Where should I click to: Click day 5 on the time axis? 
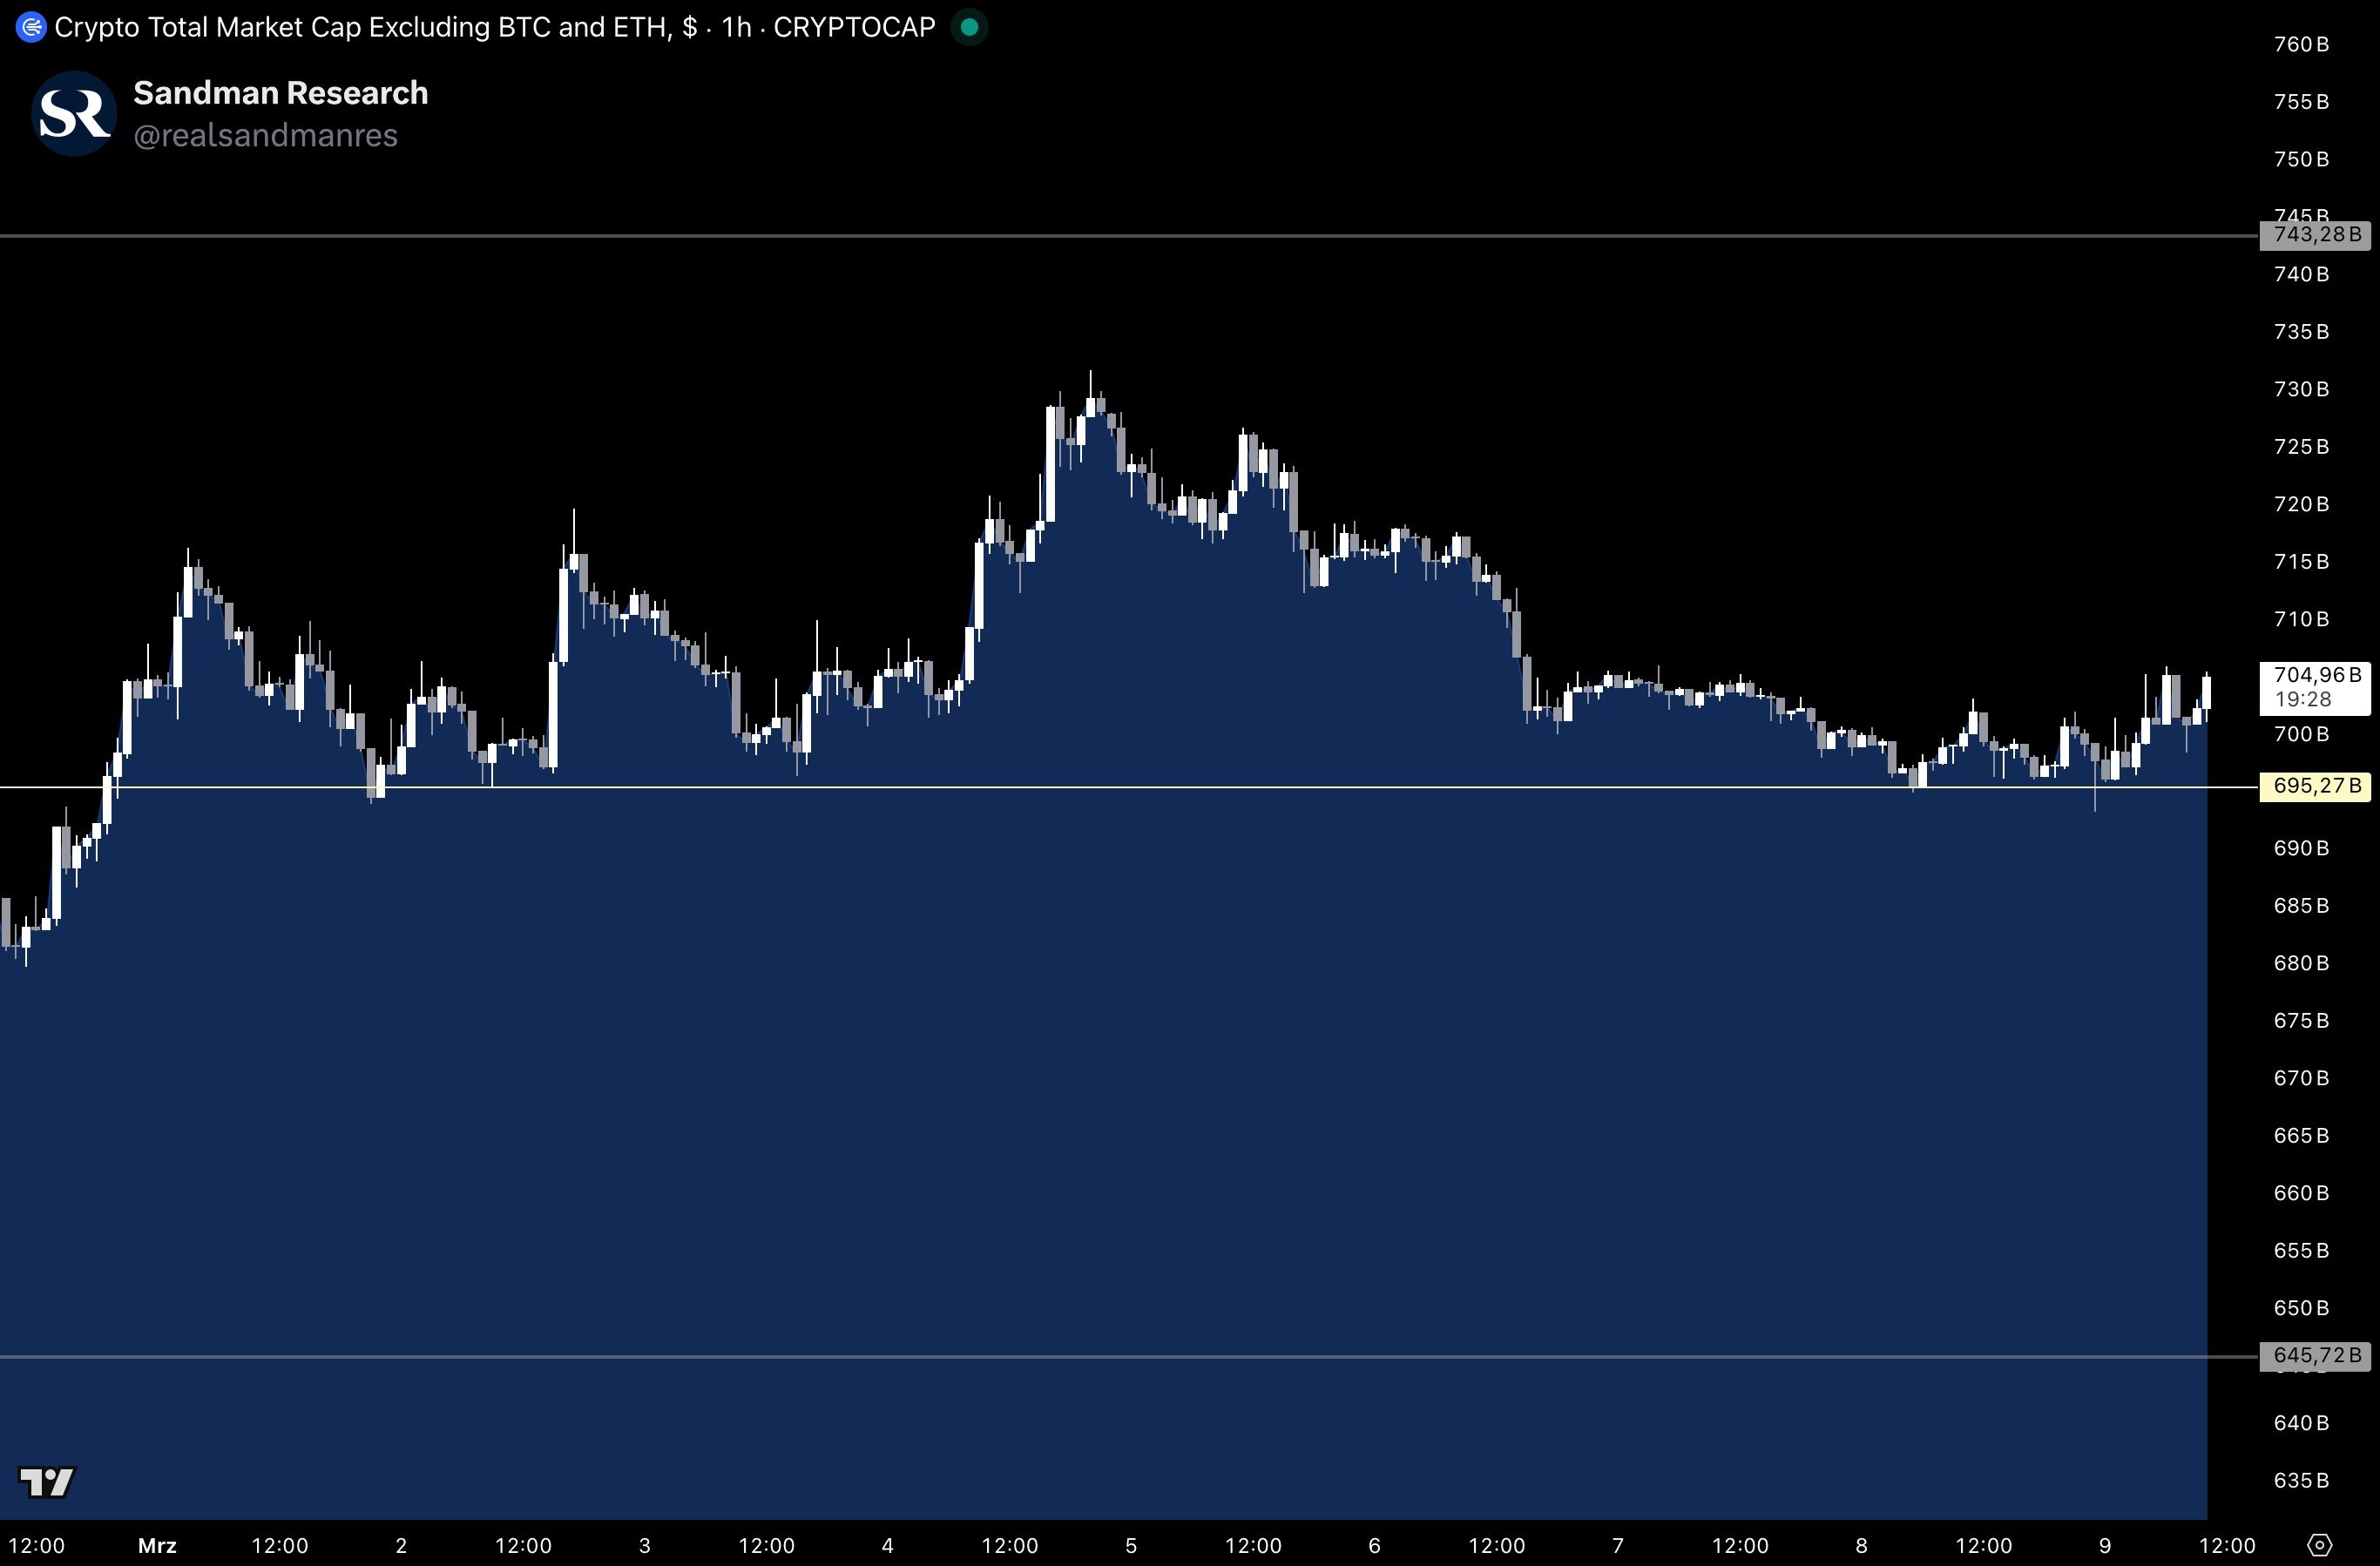pos(1131,1546)
